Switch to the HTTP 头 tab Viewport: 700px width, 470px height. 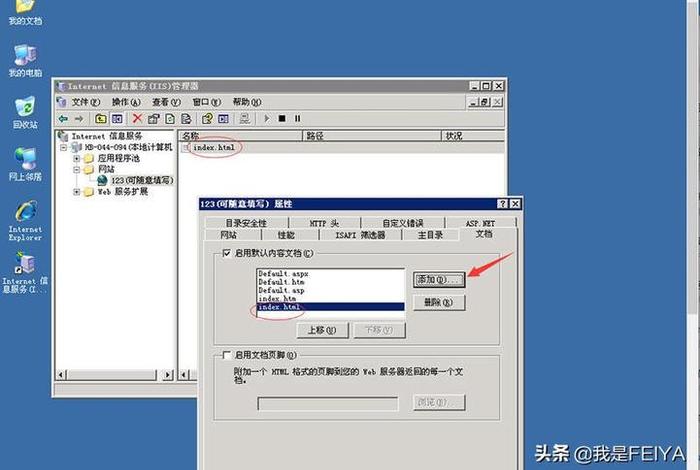click(x=325, y=223)
